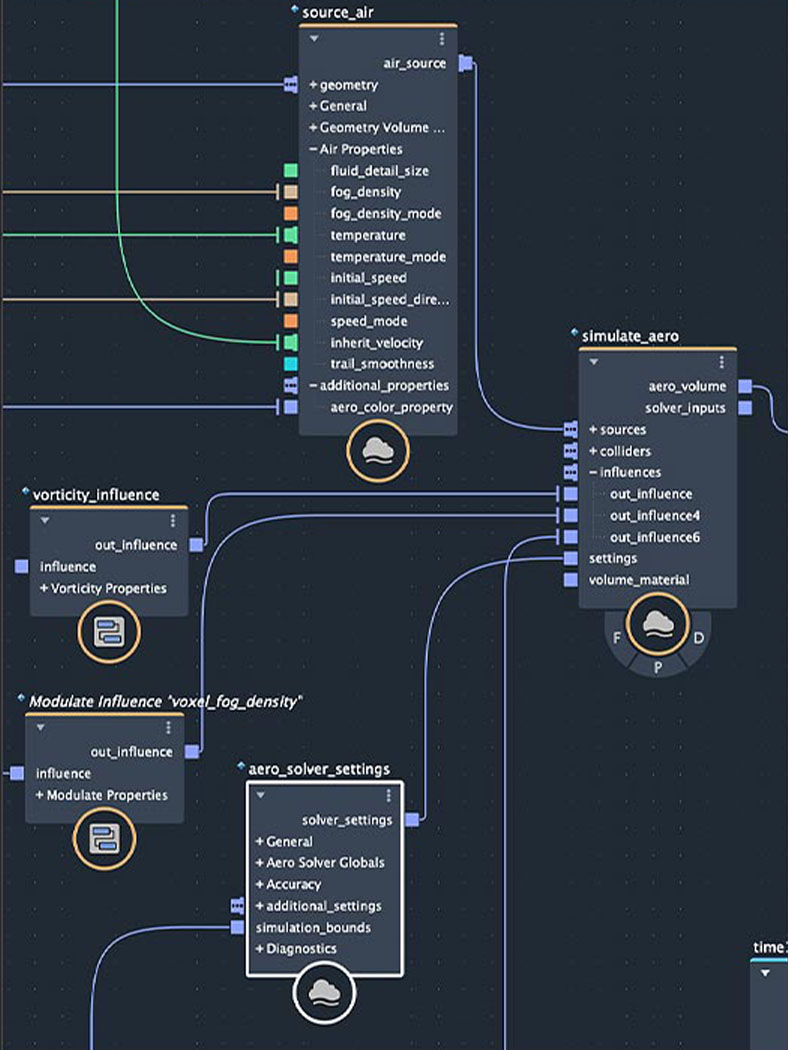Click the simulate_aero settings input port
788x1050 pixels.
pos(570,558)
